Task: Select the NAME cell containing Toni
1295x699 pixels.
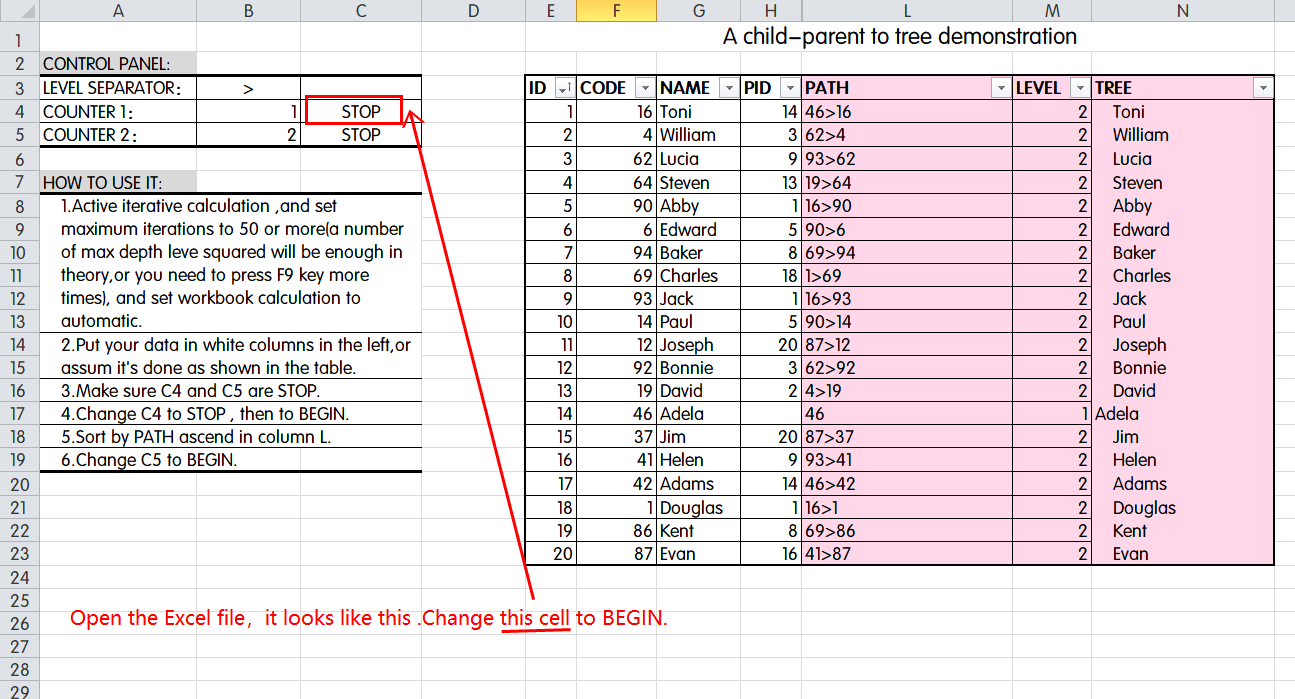Action: pos(697,111)
